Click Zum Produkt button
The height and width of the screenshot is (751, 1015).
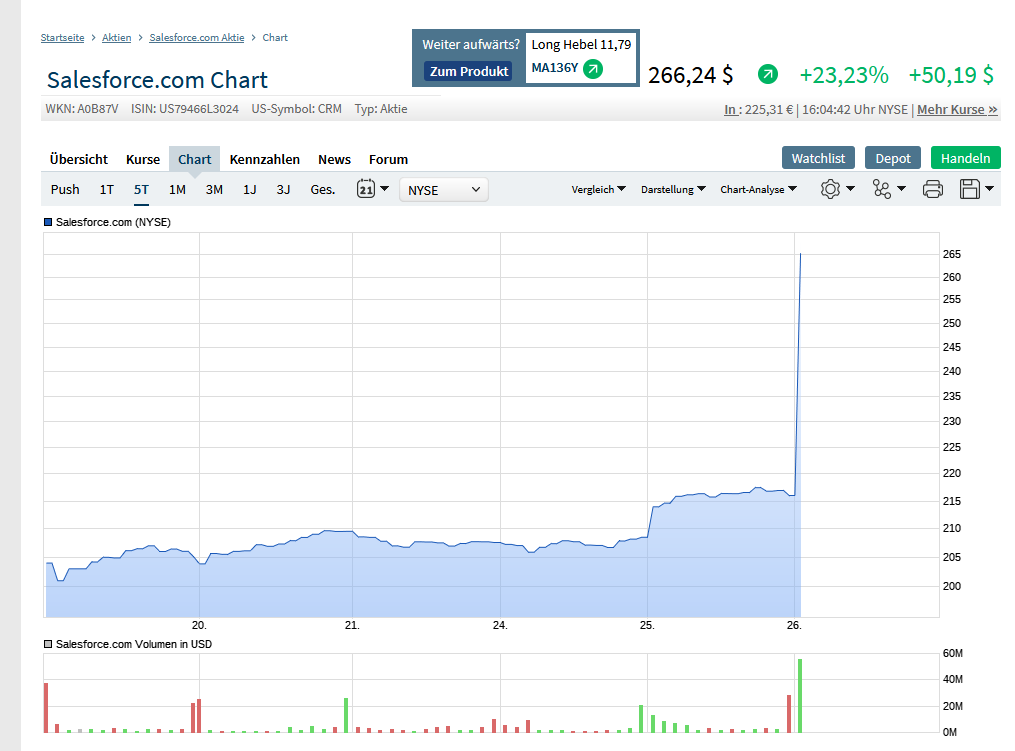pyautogui.click(x=469, y=71)
